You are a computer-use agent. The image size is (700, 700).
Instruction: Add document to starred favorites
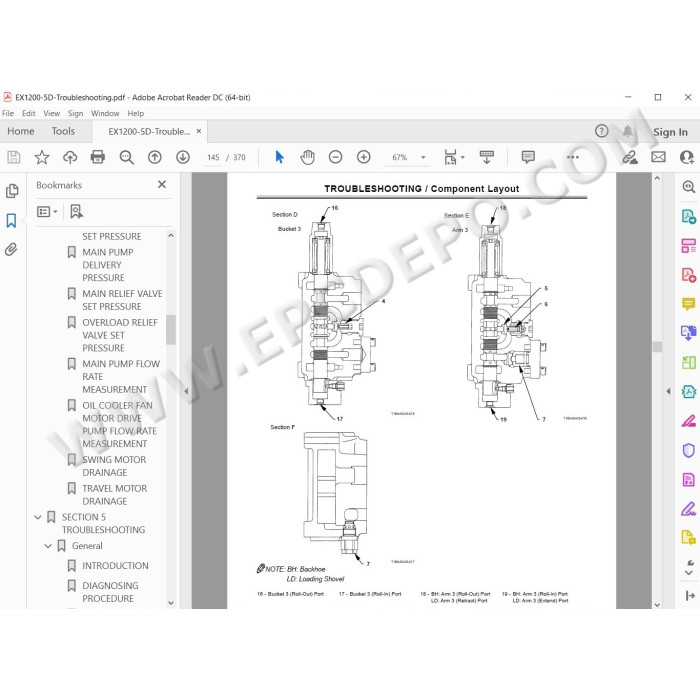[x=42, y=157]
